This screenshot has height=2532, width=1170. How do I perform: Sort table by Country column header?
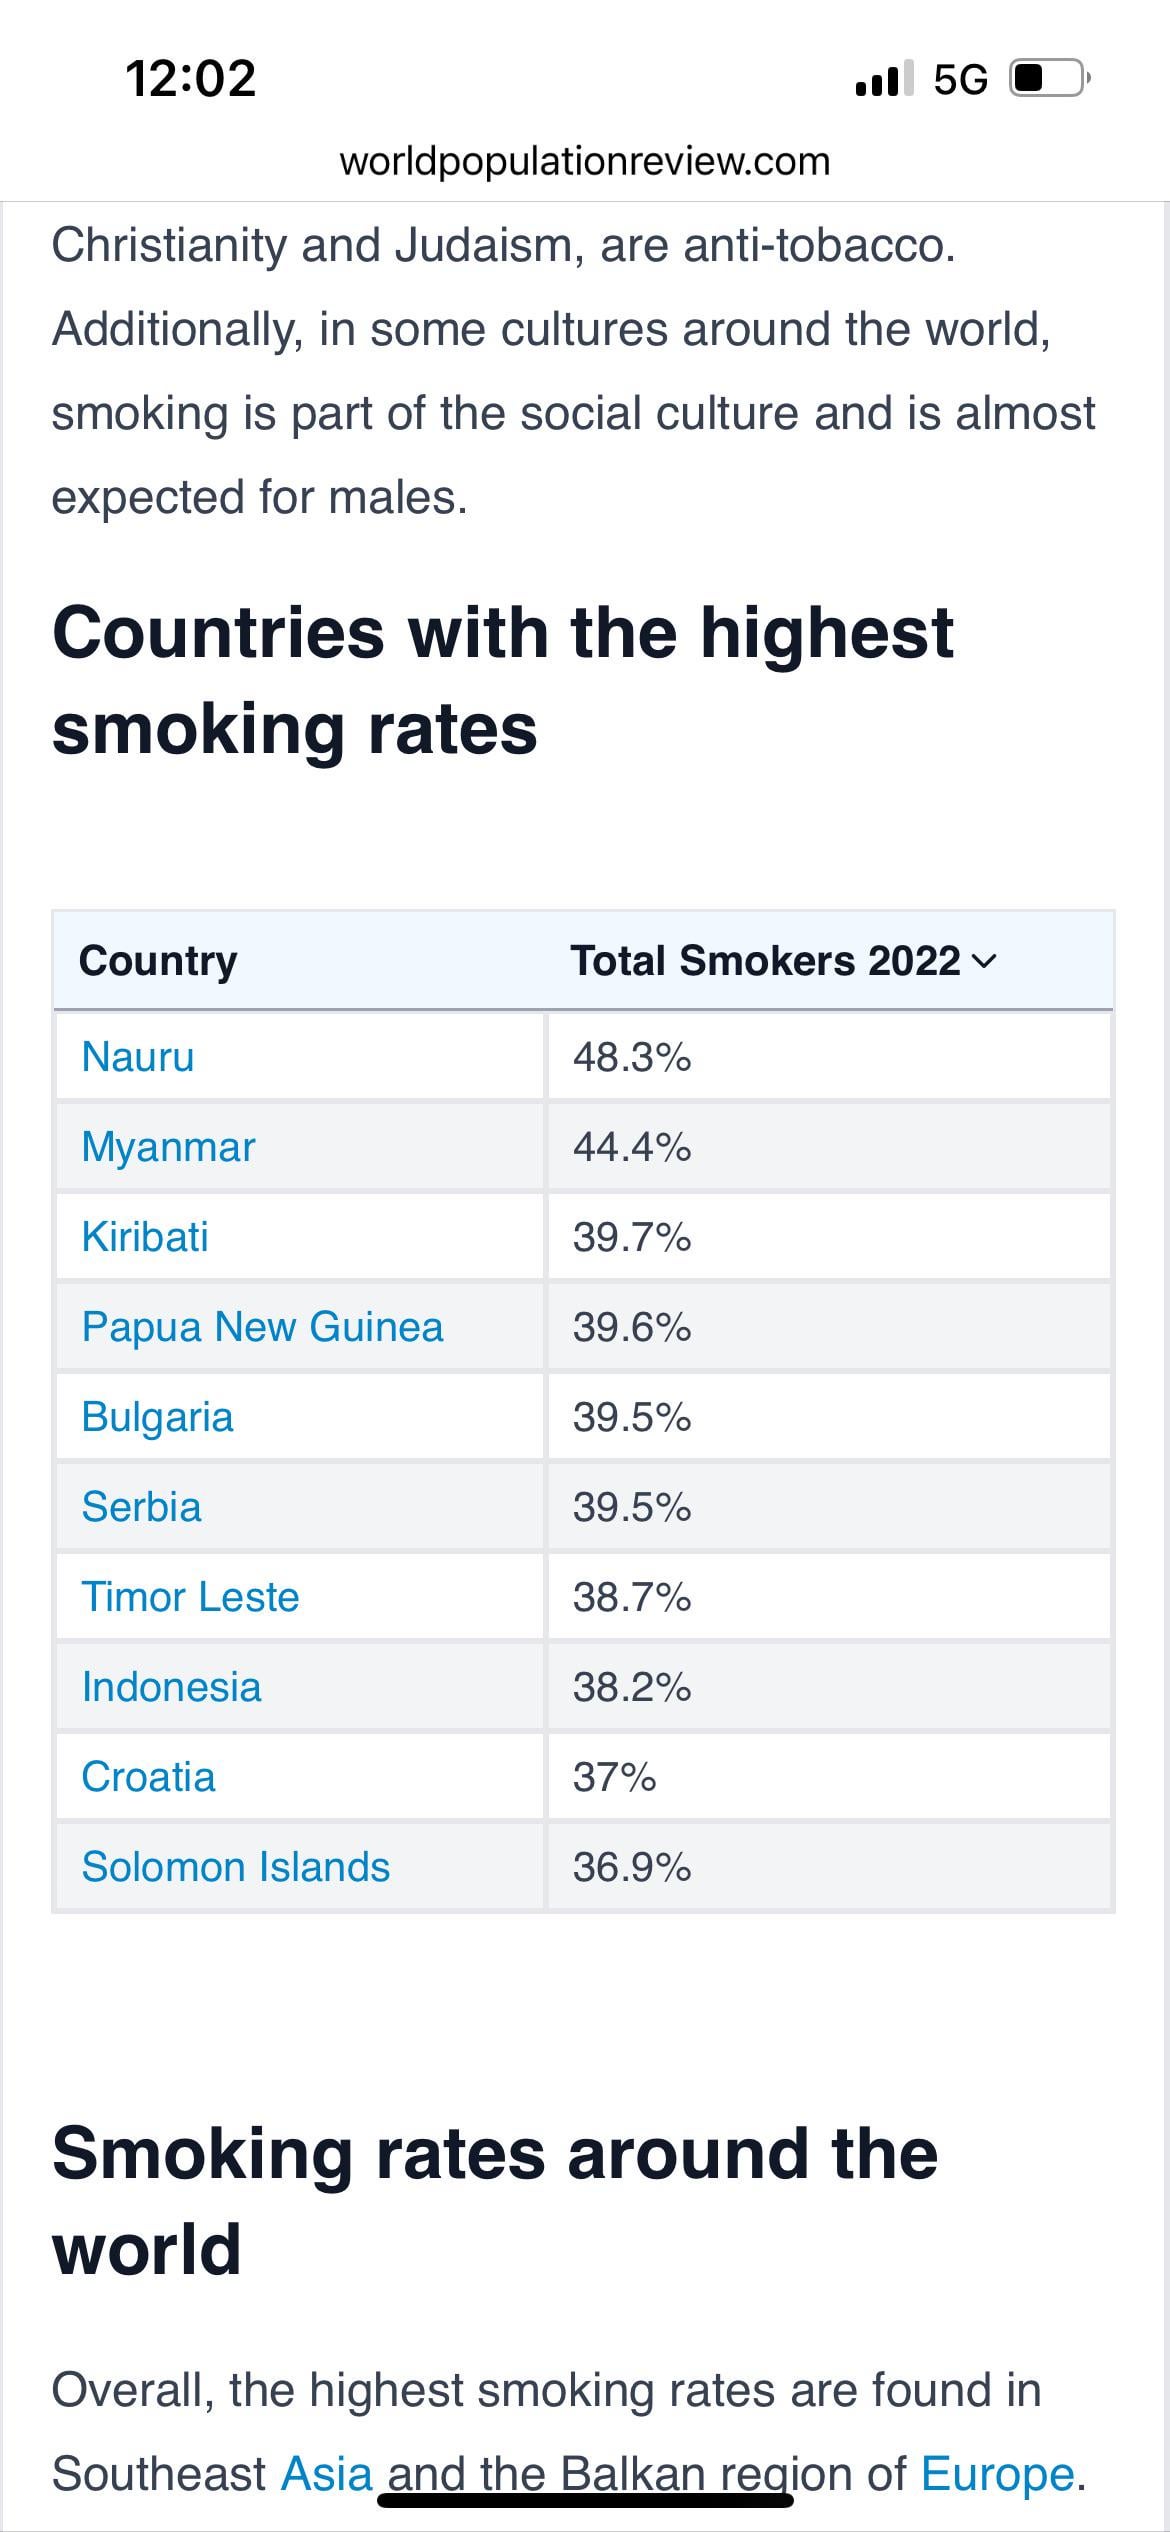point(158,961)
